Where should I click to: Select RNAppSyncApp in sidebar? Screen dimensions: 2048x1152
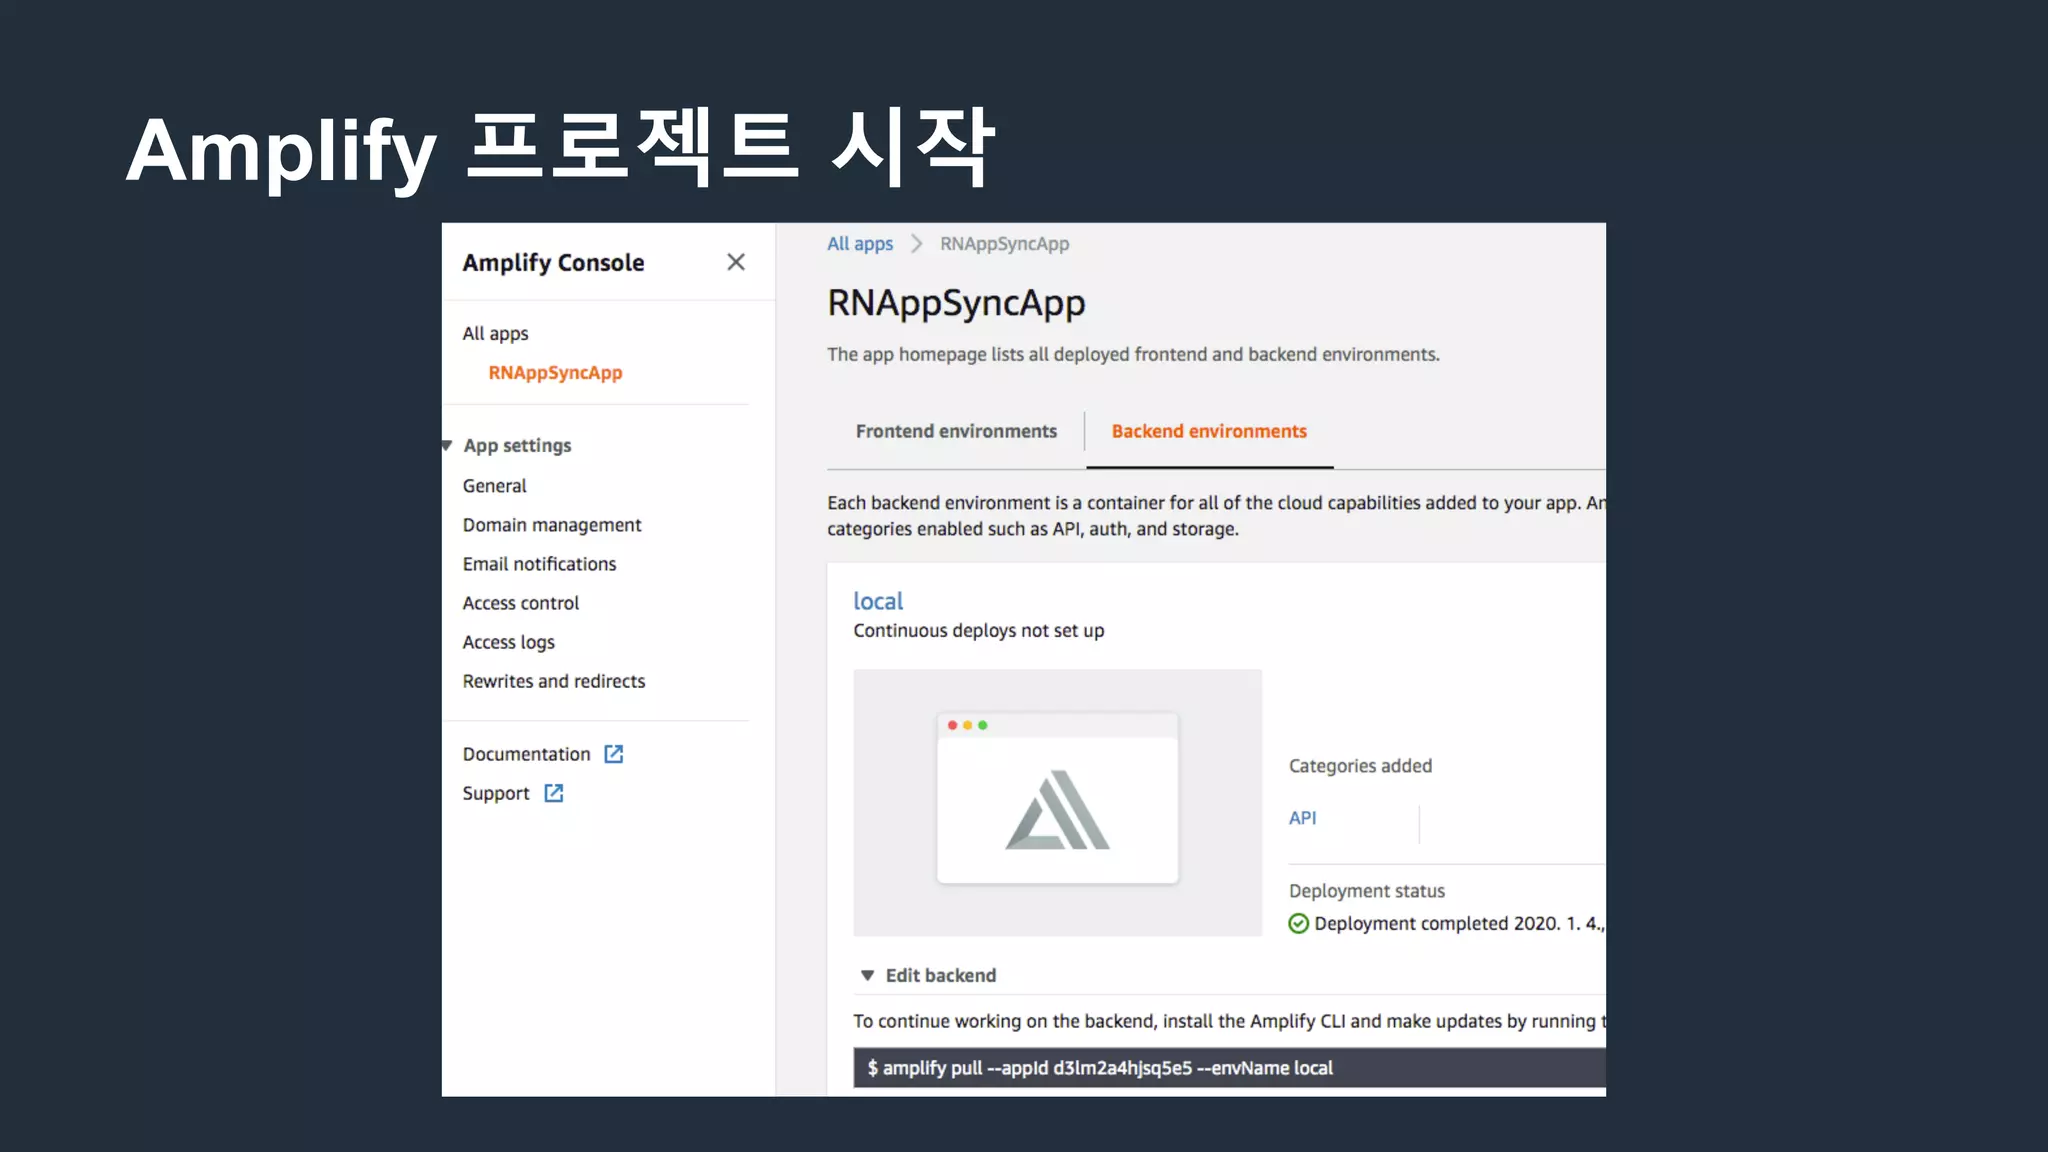555,372
